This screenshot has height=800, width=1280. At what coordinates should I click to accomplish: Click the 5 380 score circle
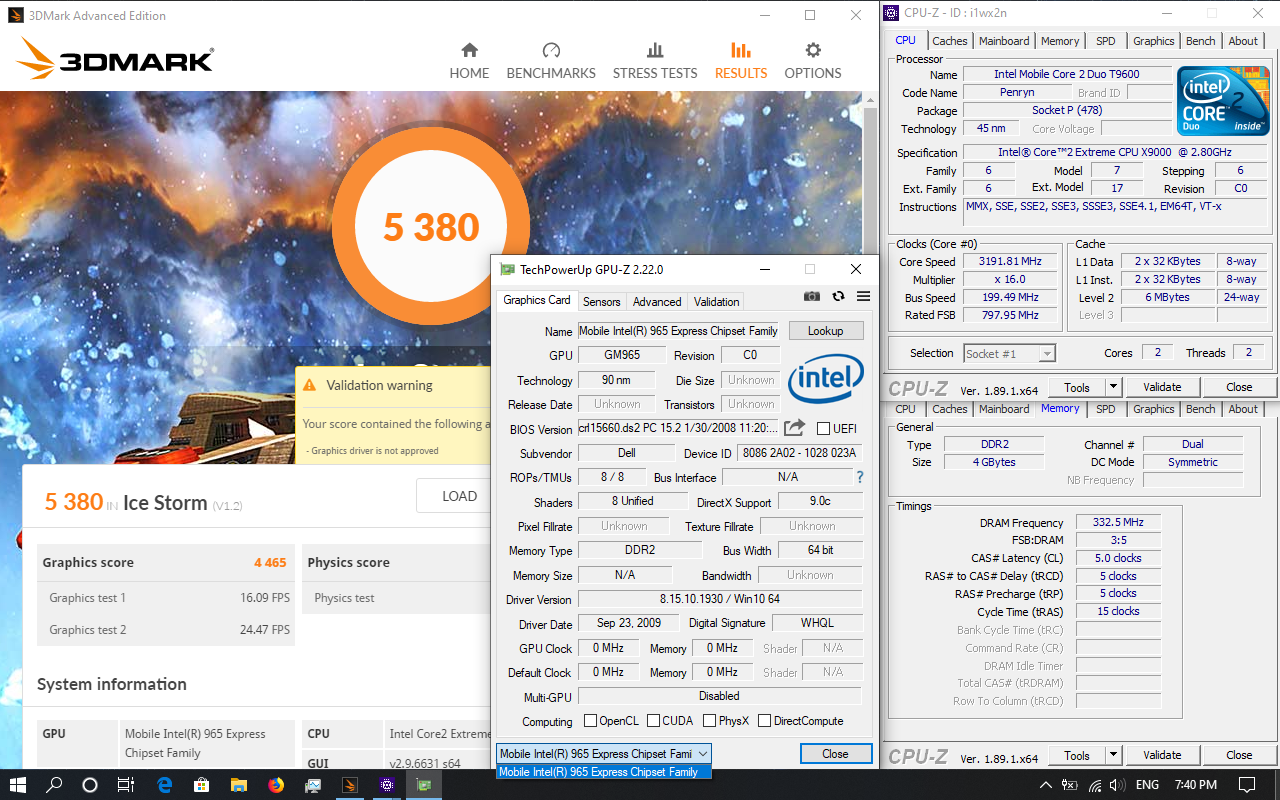pos(431,228)
